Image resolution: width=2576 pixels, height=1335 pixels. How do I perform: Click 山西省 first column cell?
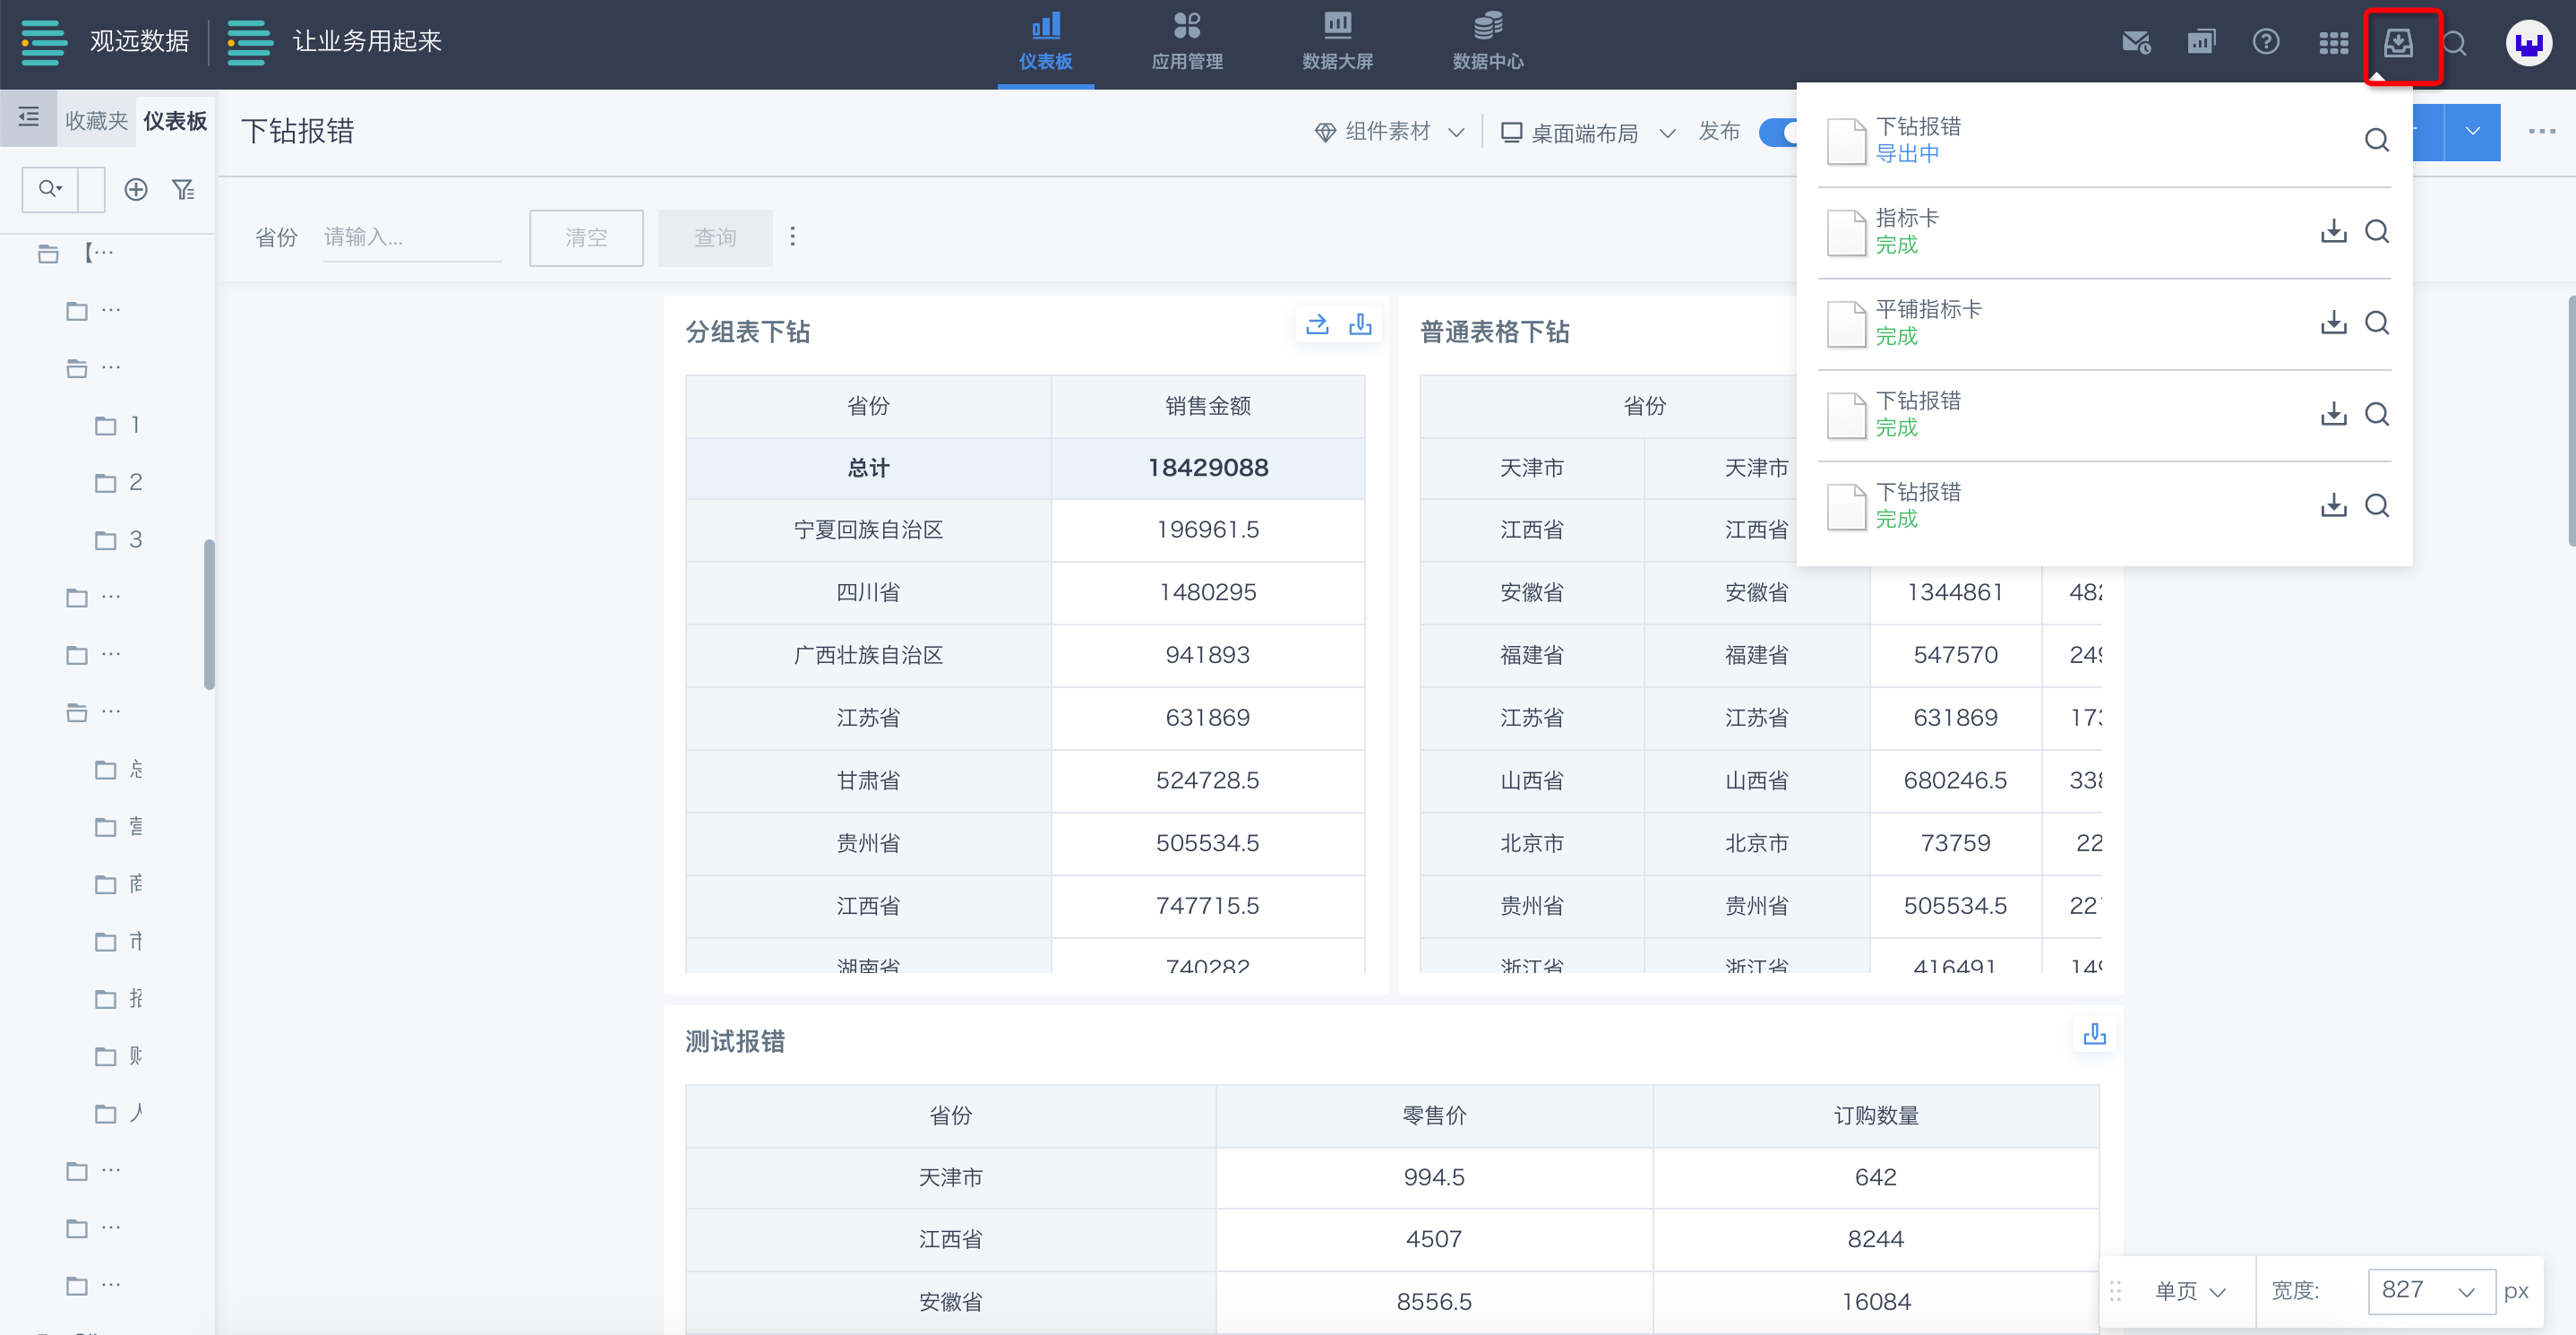point(1531,780)
